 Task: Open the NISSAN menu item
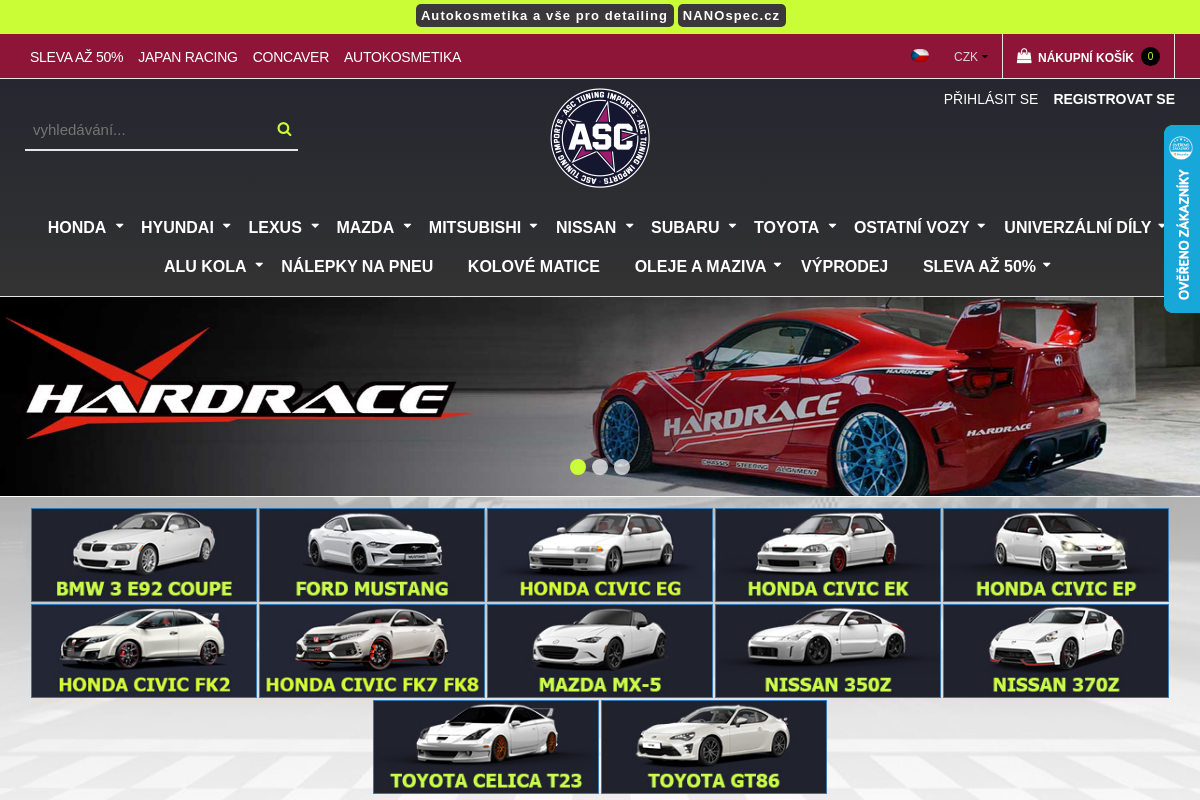pos(586,227)
